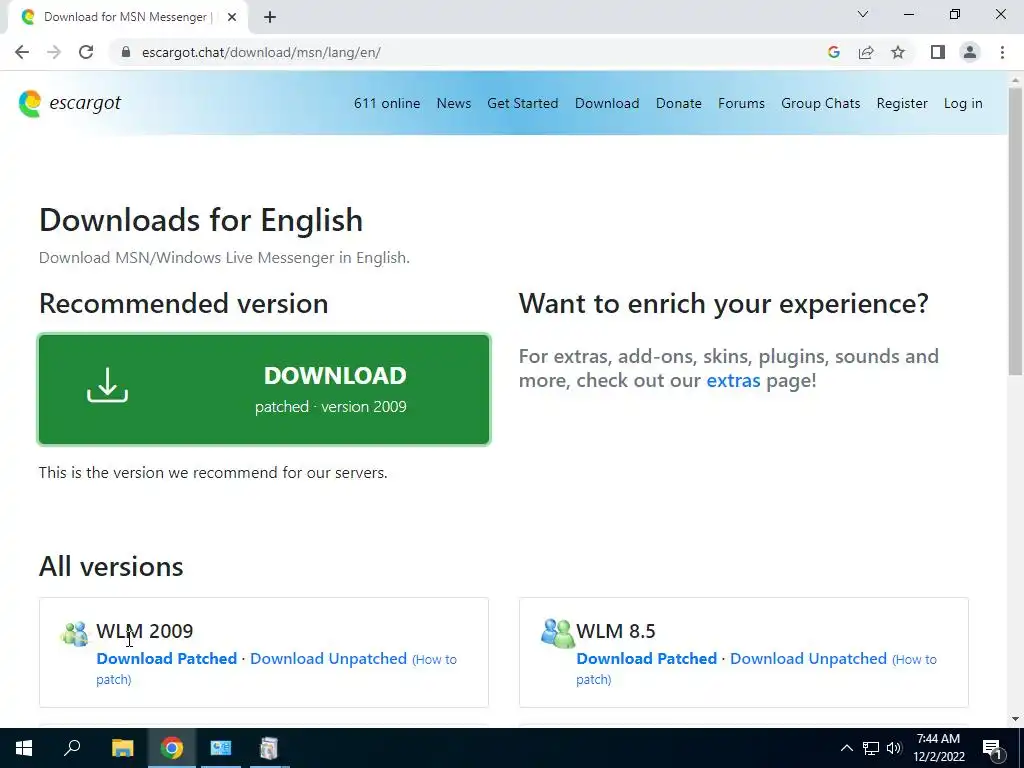The height and width of the screenshot is (768, 1024).
Task: Open the Messenger app in taskbar
Action: point(221,748)
